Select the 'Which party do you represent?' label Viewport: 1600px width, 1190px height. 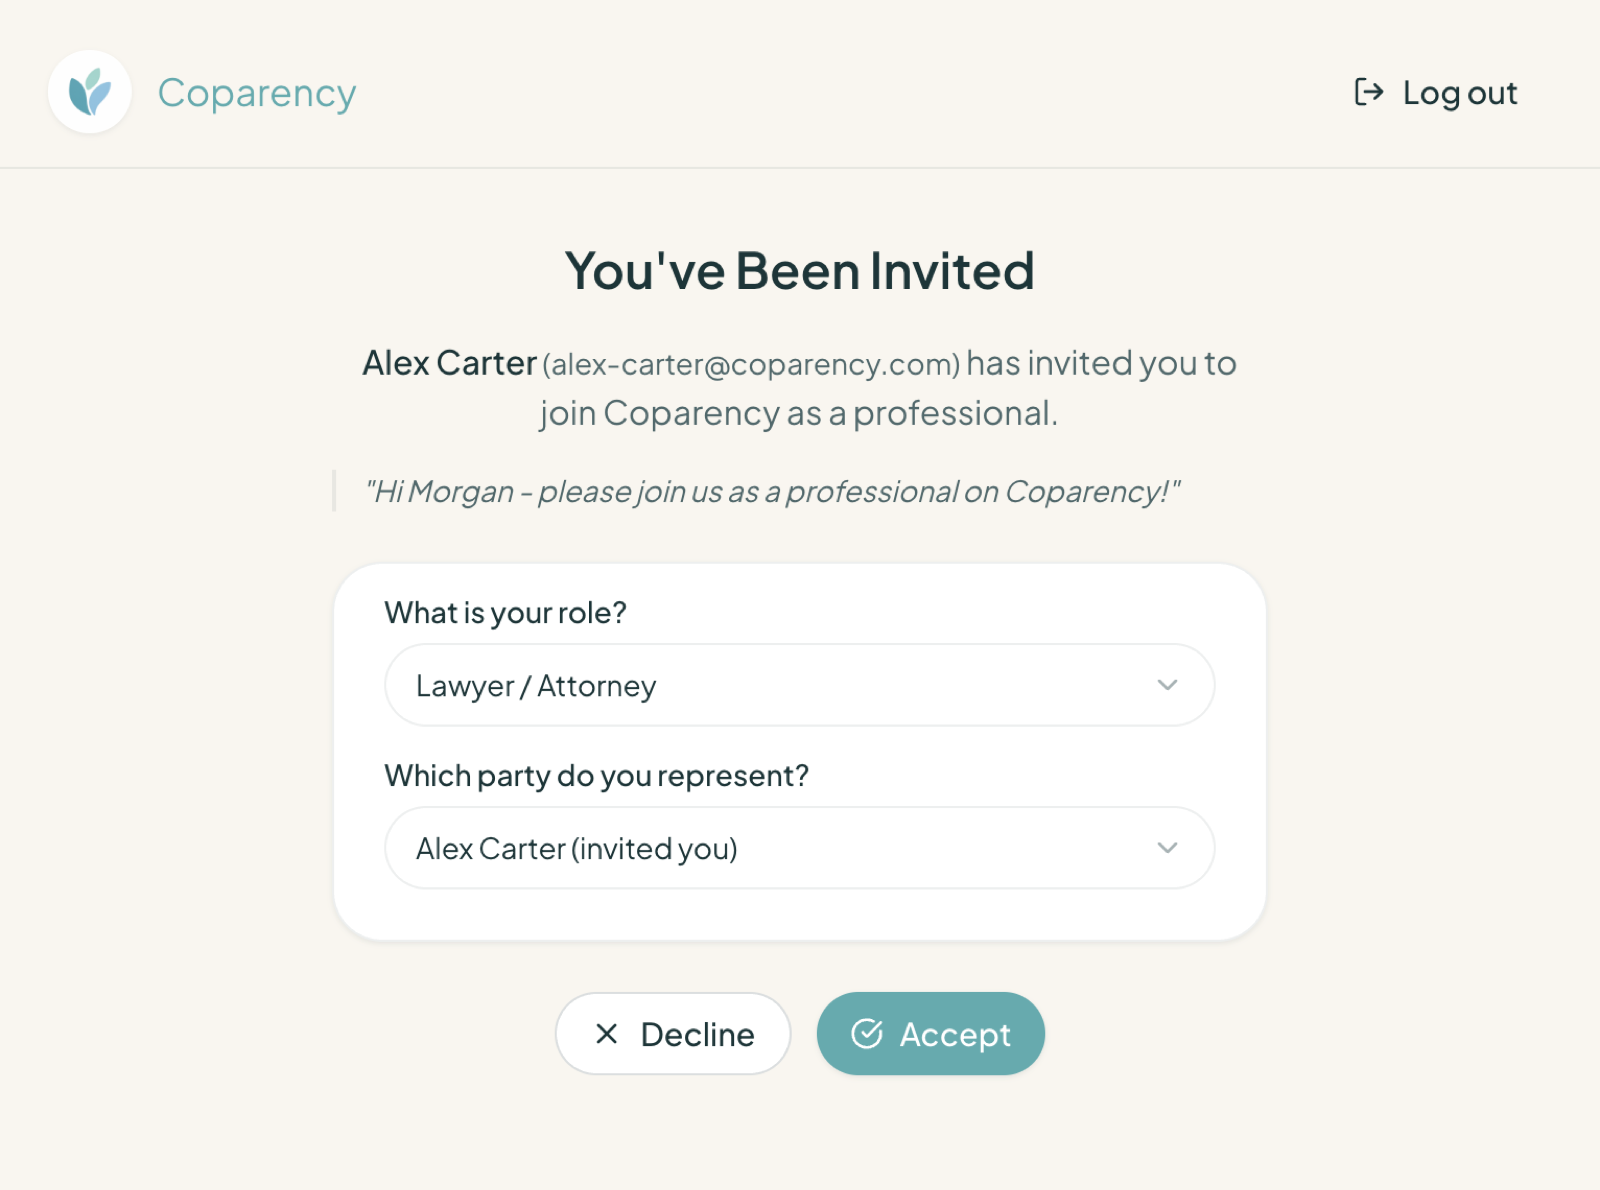[x=597, y=775]
